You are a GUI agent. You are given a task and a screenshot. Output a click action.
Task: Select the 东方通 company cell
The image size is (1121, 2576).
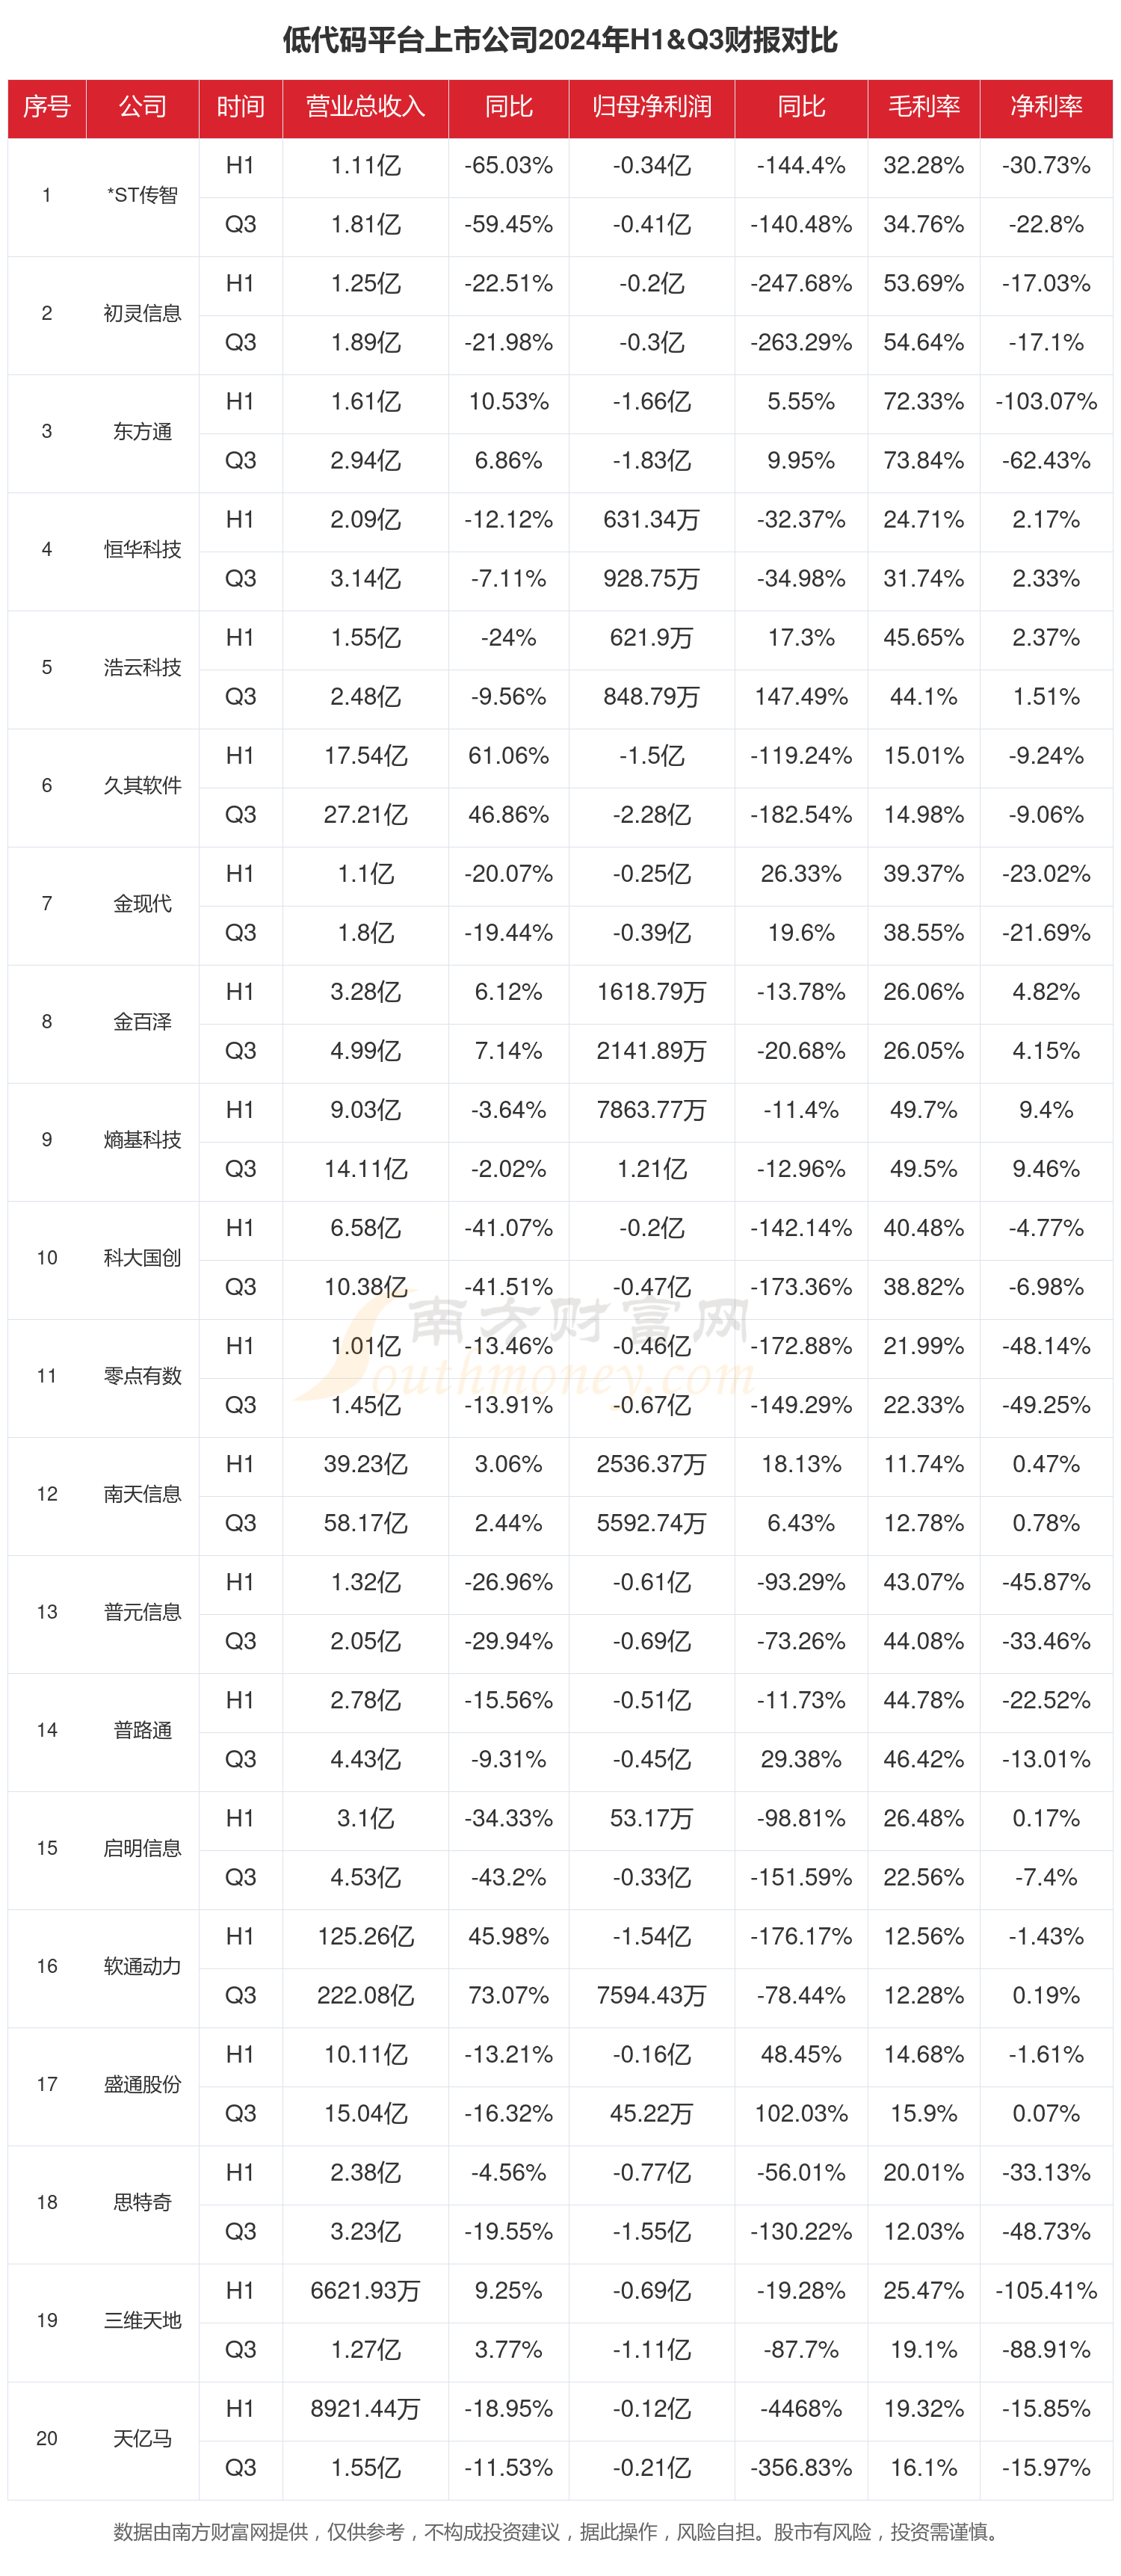(x=142, y=432)
